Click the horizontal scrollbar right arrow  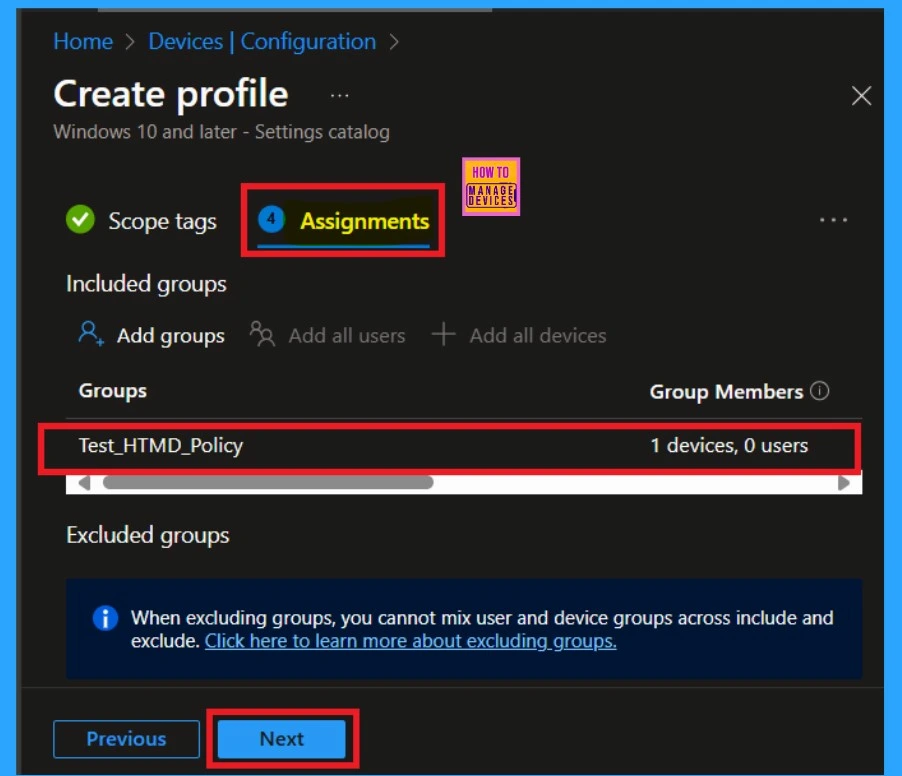[x=843, y=483]
